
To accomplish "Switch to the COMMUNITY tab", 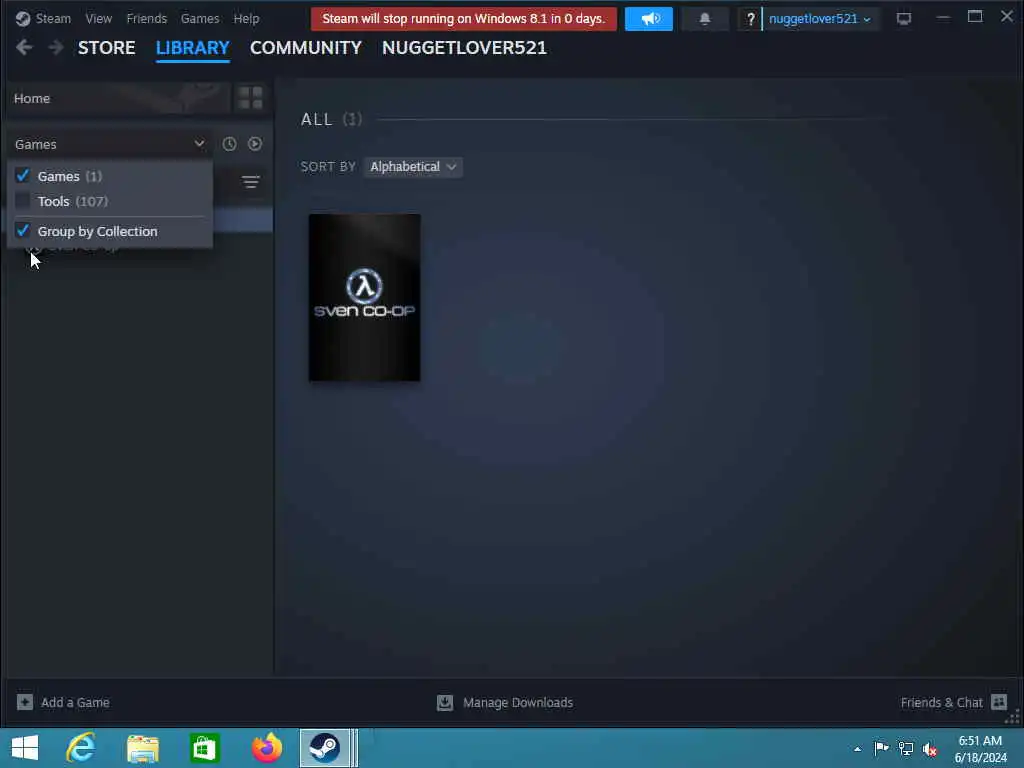I will (x=306, y=48).
